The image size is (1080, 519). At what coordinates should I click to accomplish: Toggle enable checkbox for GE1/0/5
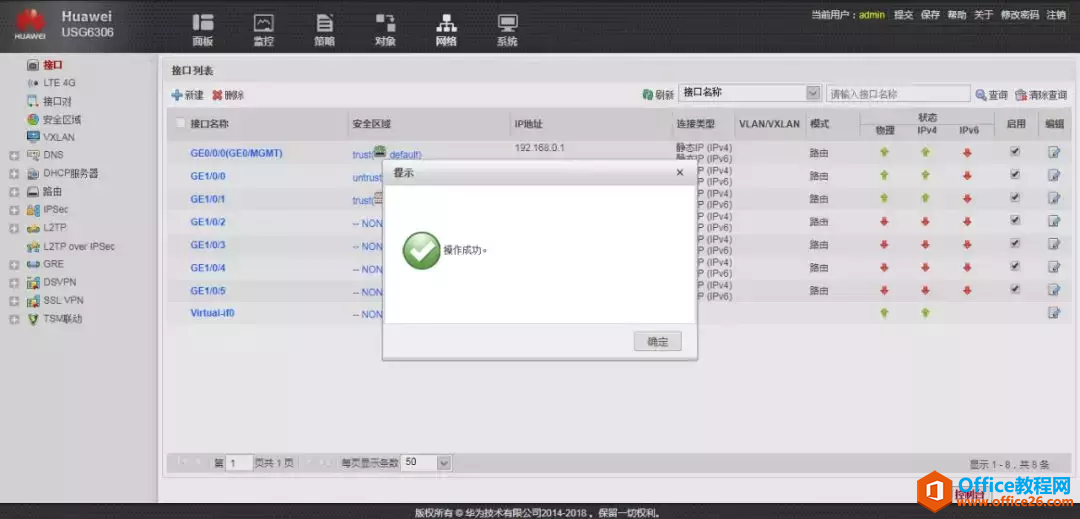coord(1015,288)
